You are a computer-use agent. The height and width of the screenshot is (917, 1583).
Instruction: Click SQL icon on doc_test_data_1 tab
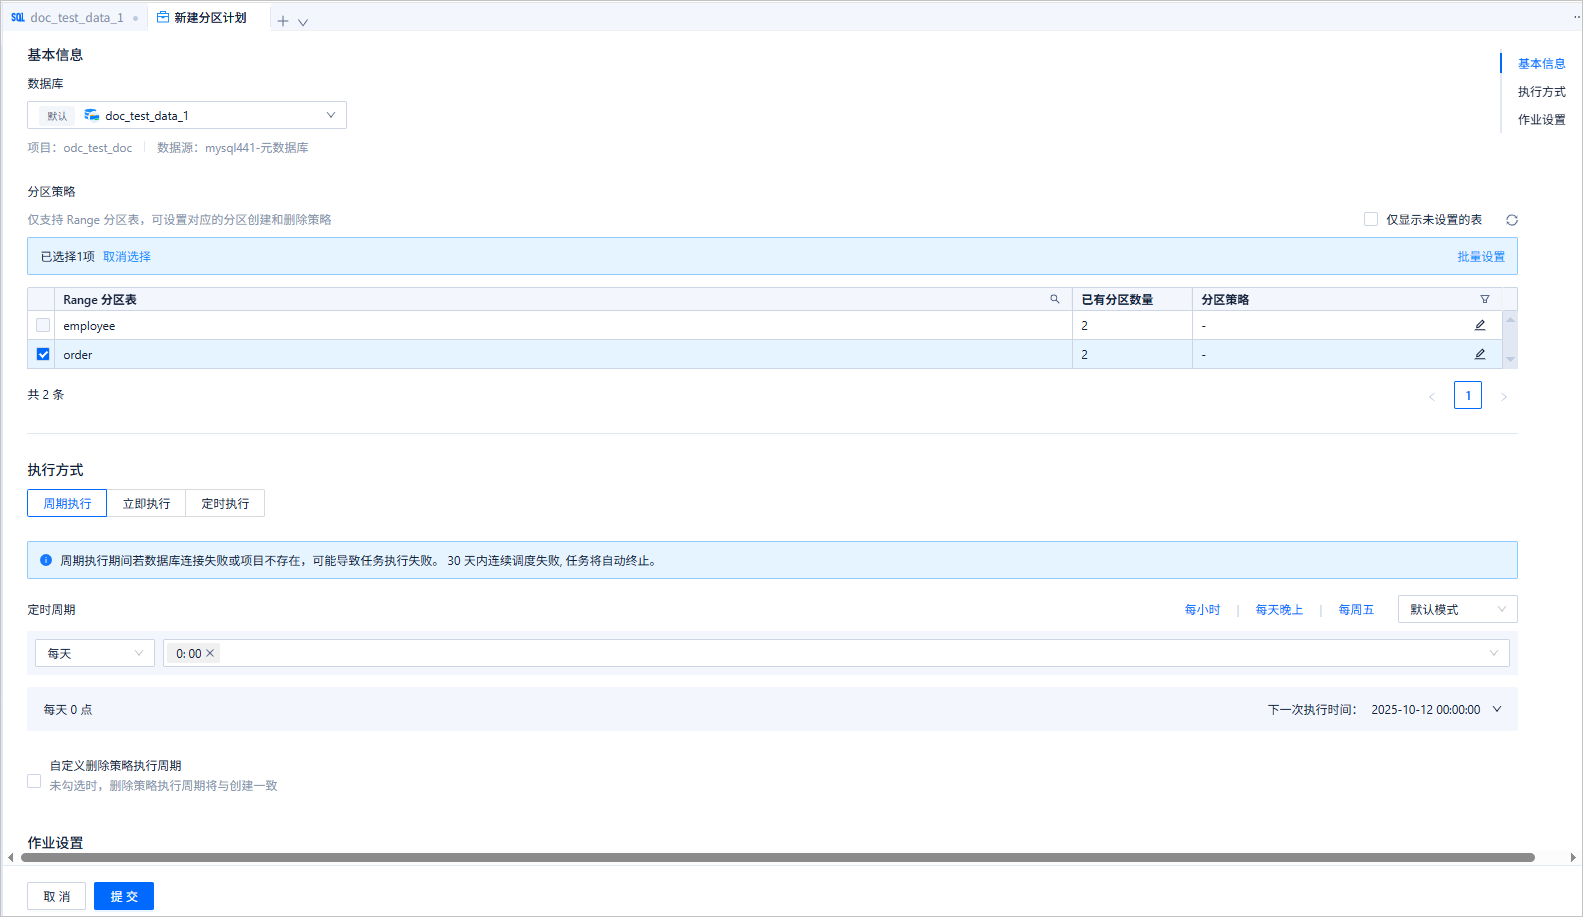pos(17,17)
